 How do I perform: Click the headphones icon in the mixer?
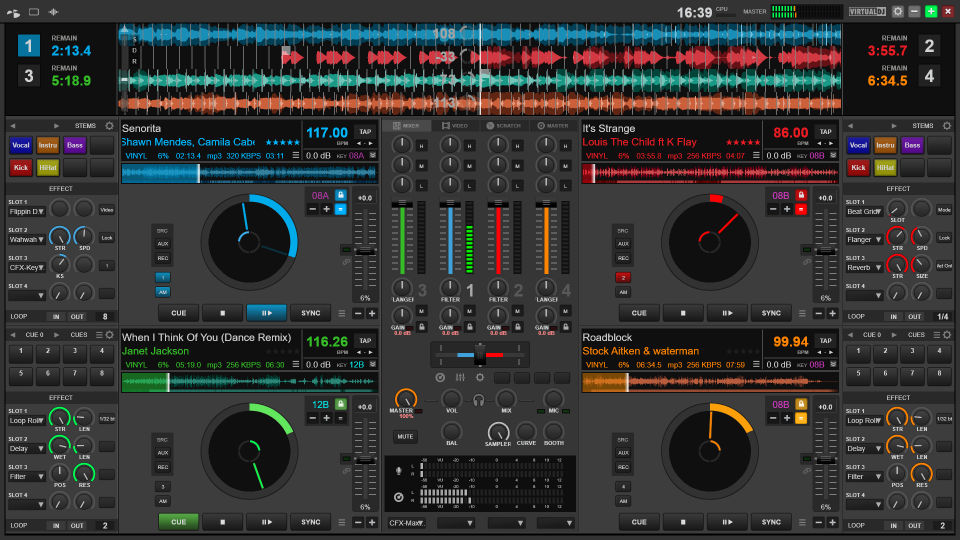tap(479, 400)
